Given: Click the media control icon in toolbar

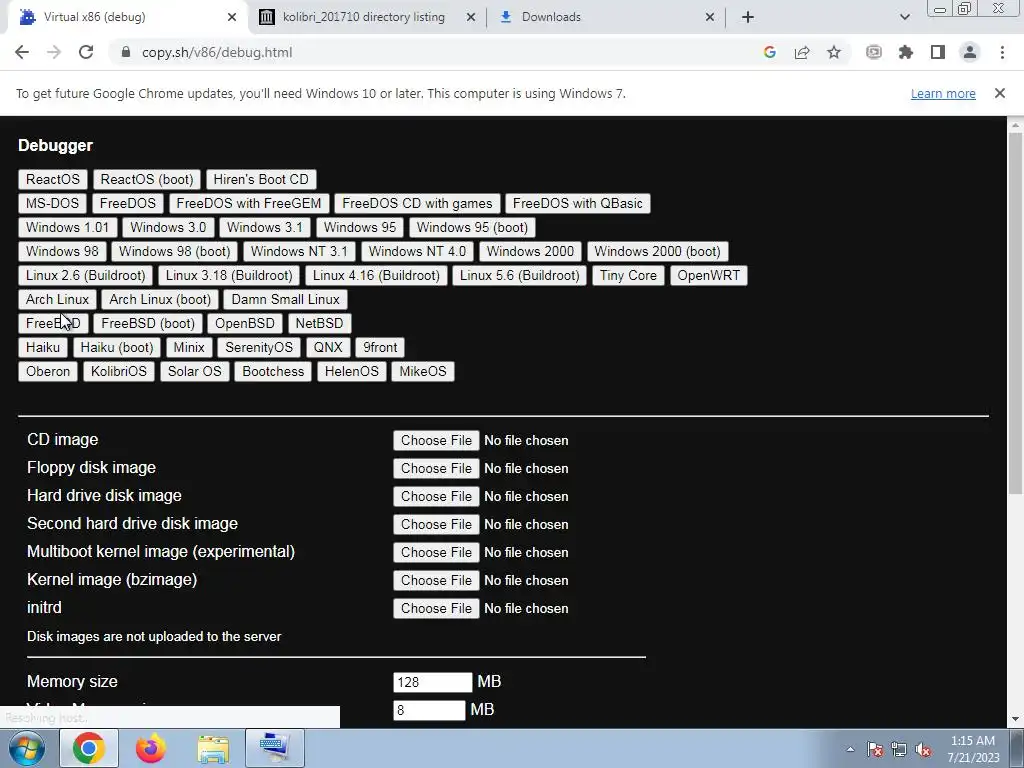Looking at the screenshot, I should pyautogui.click(x=873, y=52).
